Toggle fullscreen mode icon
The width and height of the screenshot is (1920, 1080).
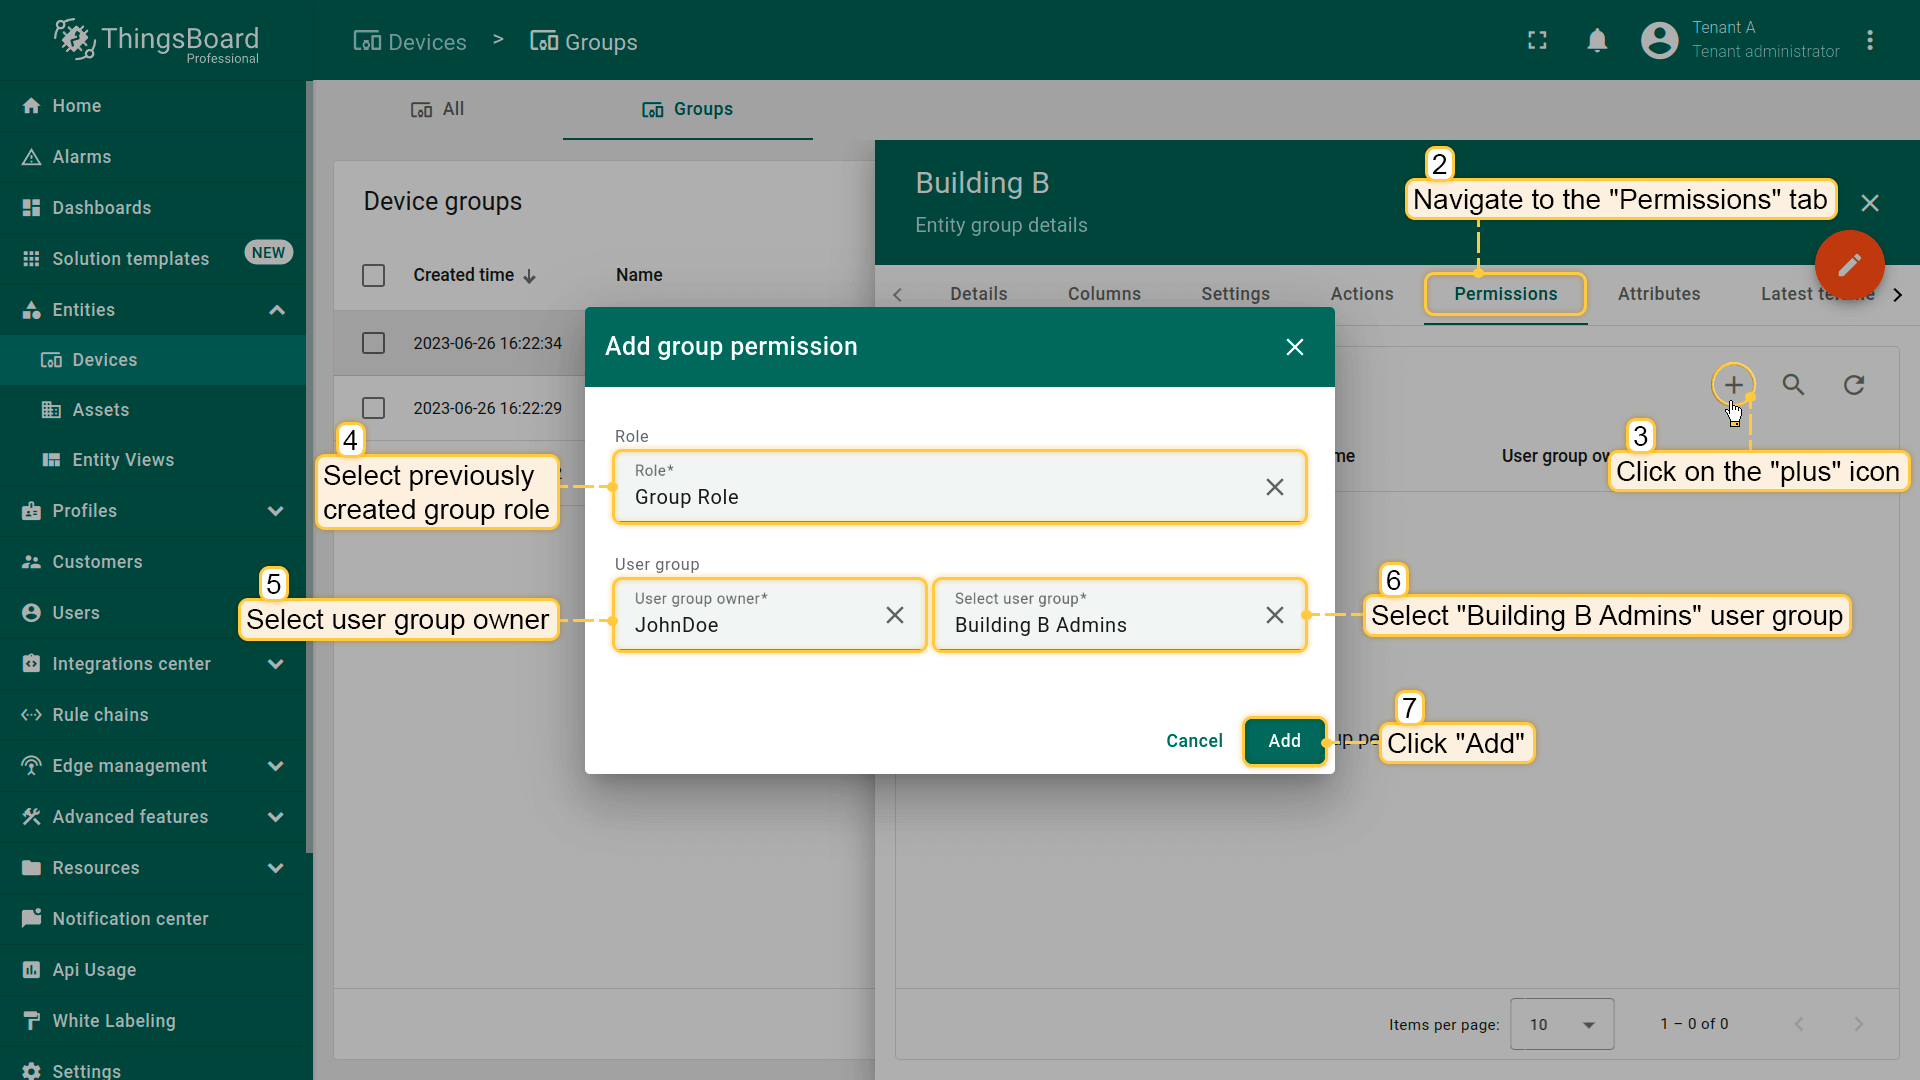point(1537,41)
